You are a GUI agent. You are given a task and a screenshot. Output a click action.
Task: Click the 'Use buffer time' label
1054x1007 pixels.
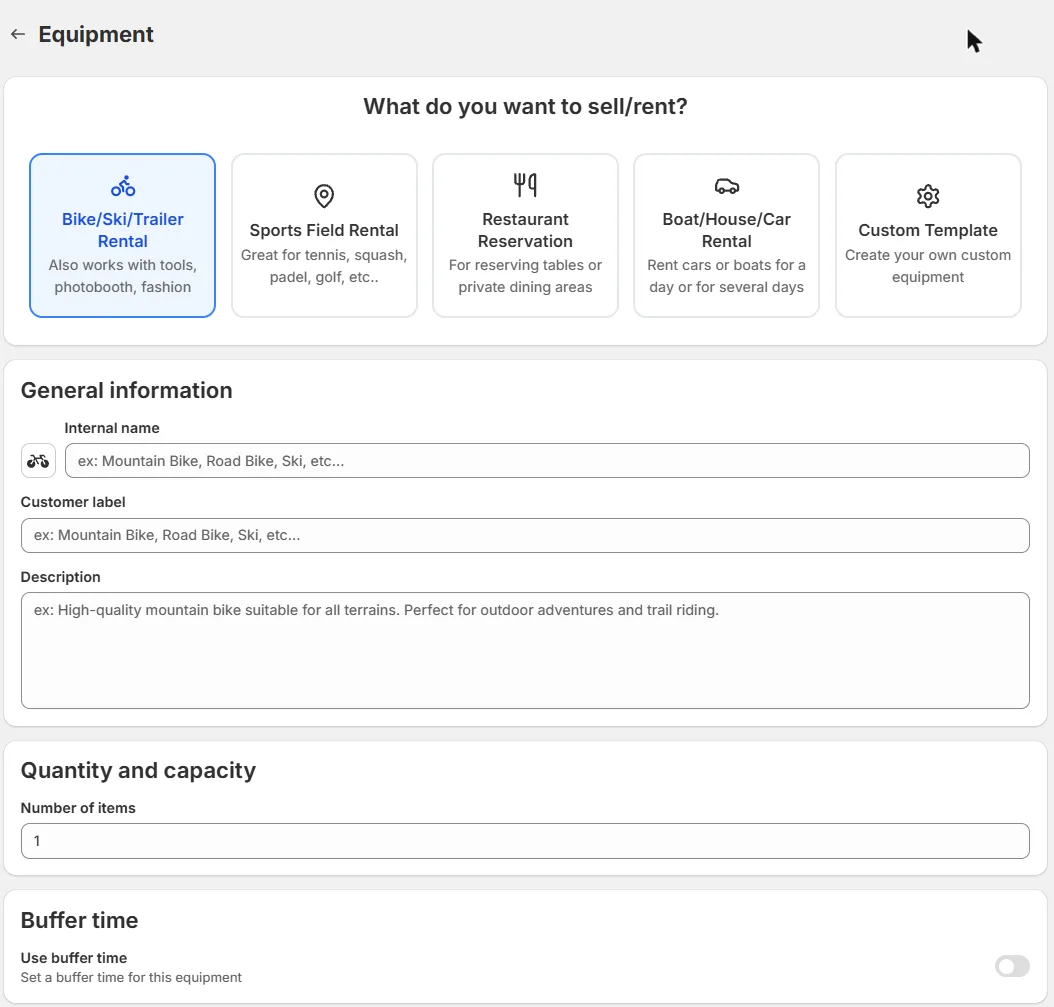coord(74,958)
